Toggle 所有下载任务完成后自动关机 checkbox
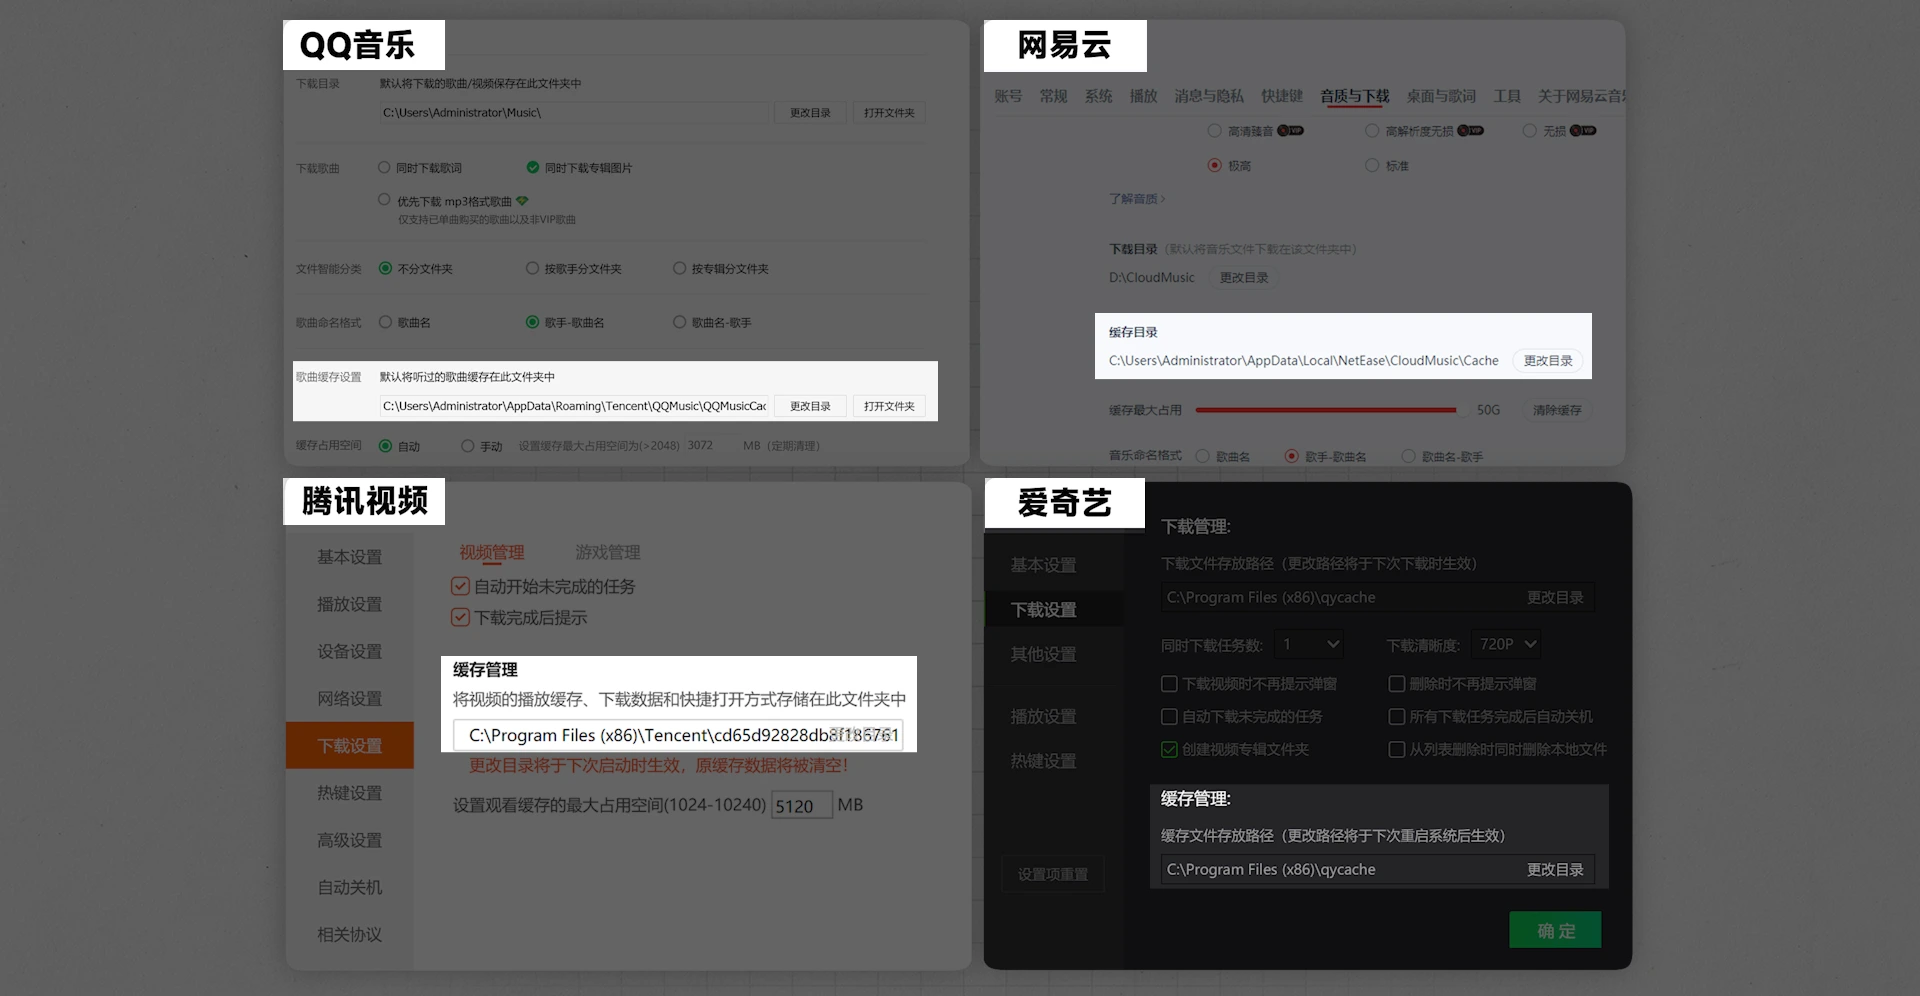1920x996 pixels. (1397, 717)
